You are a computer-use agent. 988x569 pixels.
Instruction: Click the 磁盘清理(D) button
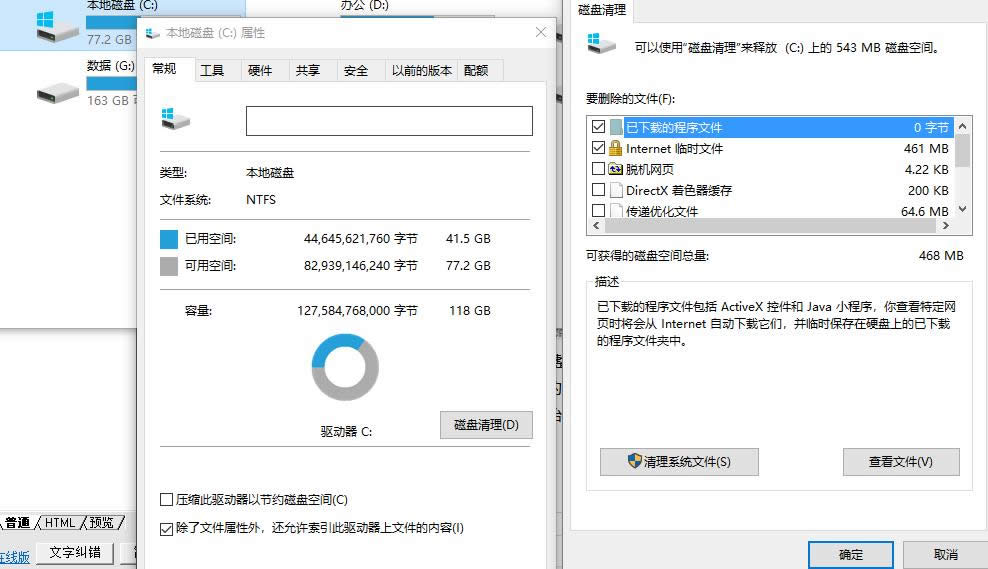[x=486, y=424]
